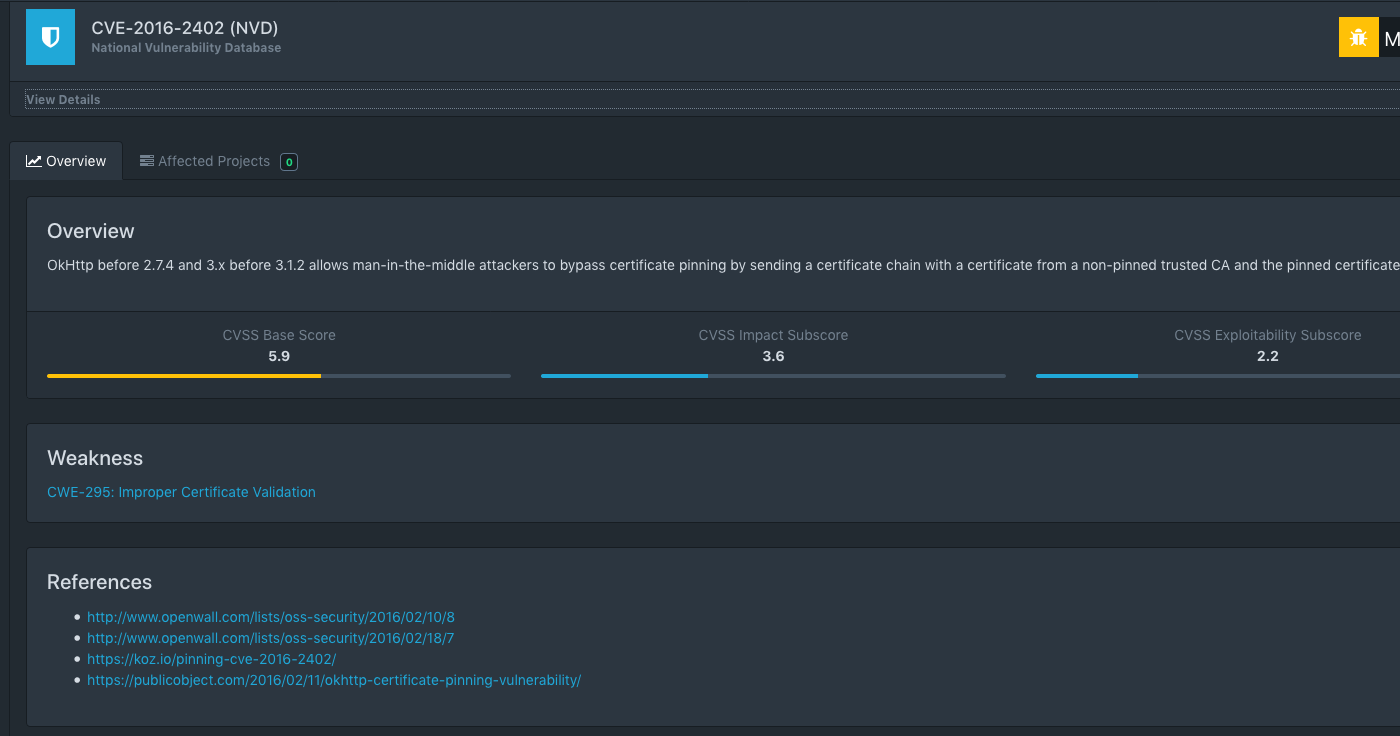This screenshot has width=1400, height=736.
Task: Open the oss-security 2016/02/18 reference link
Action: [x=270, y=637]
